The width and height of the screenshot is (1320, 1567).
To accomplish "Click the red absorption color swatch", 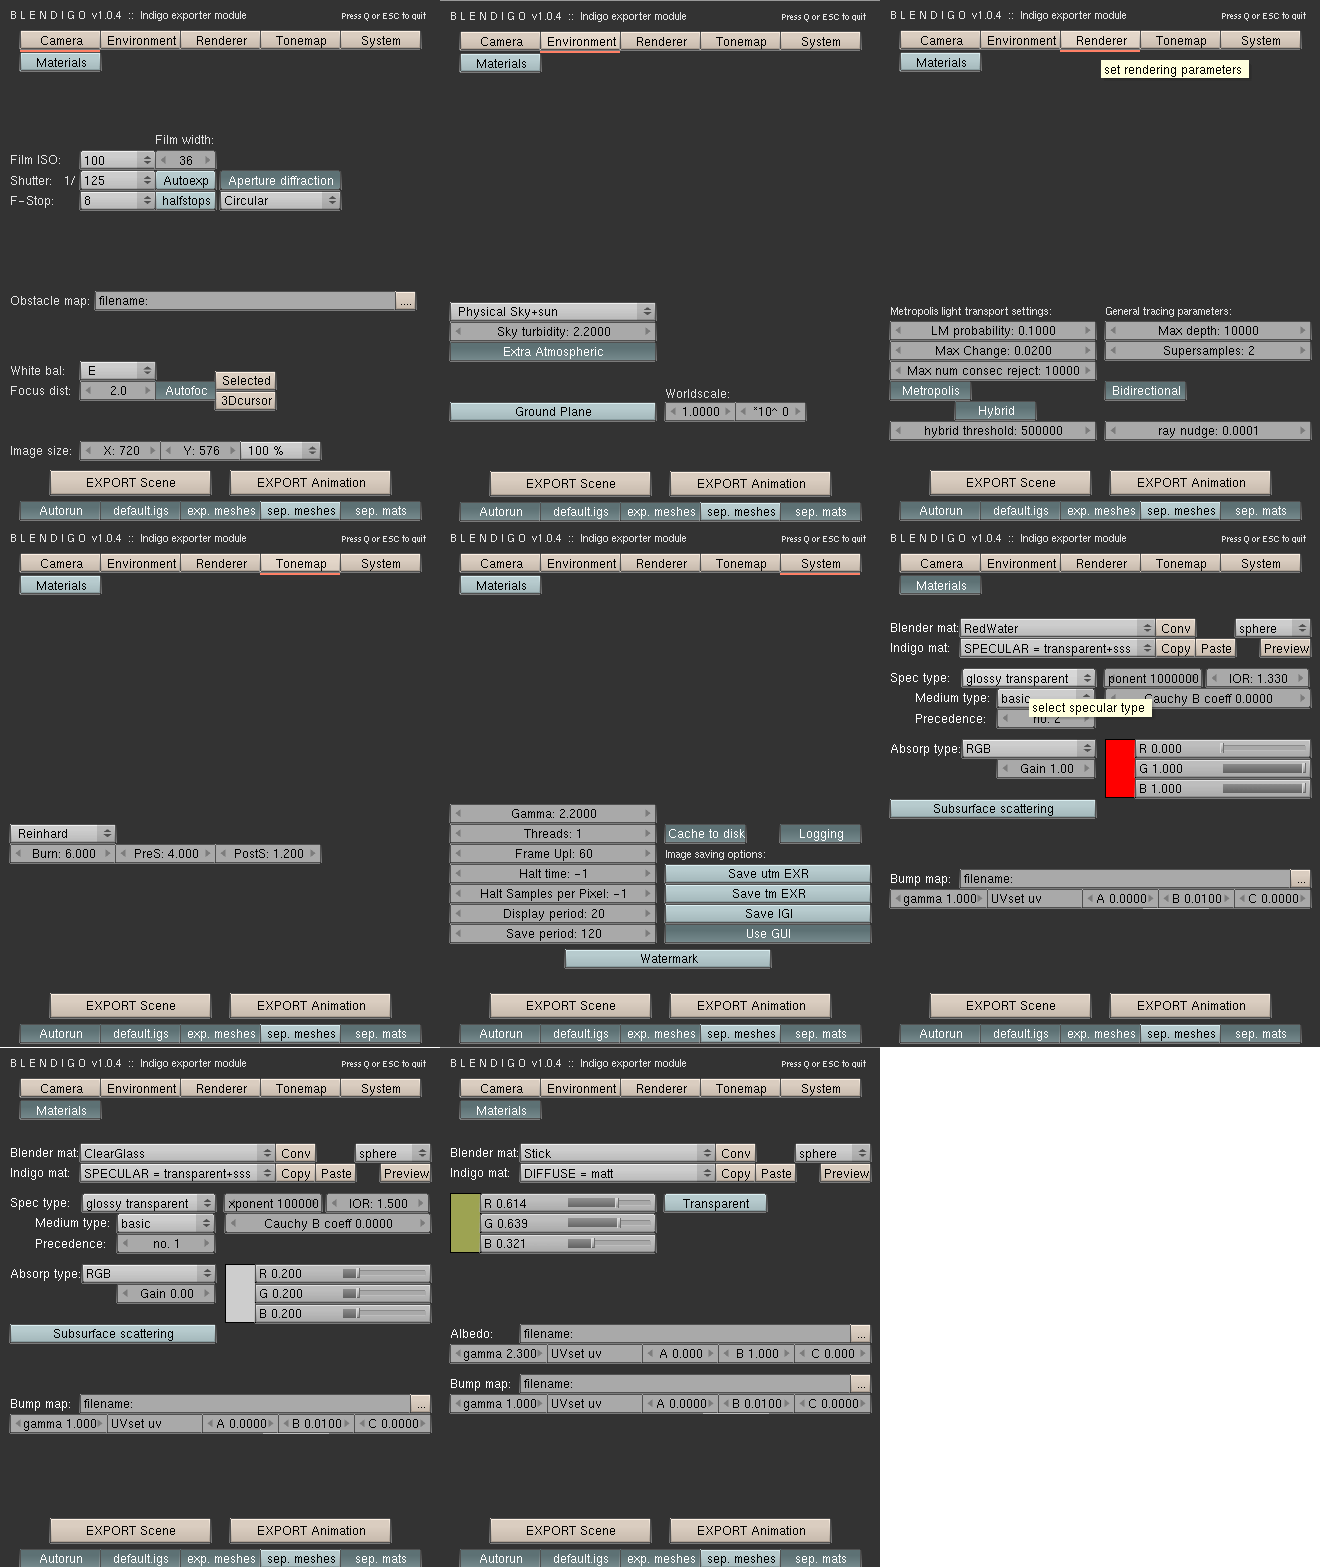I will [1120, 769].
